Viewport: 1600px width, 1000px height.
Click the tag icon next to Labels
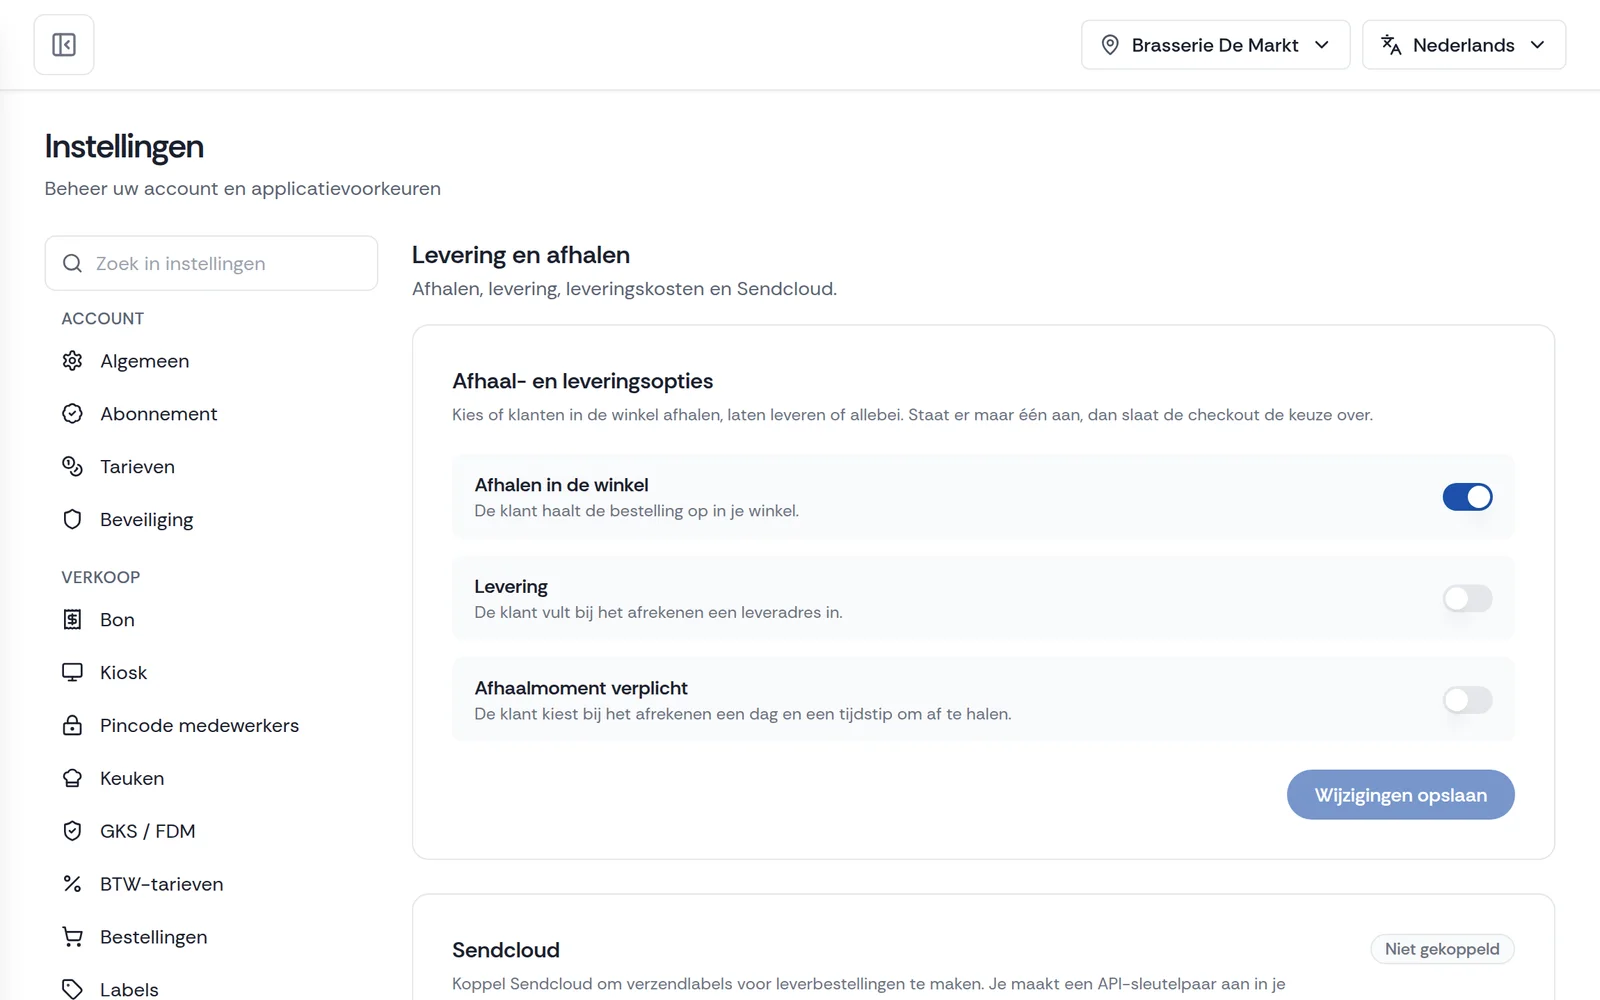coord(72,990)
